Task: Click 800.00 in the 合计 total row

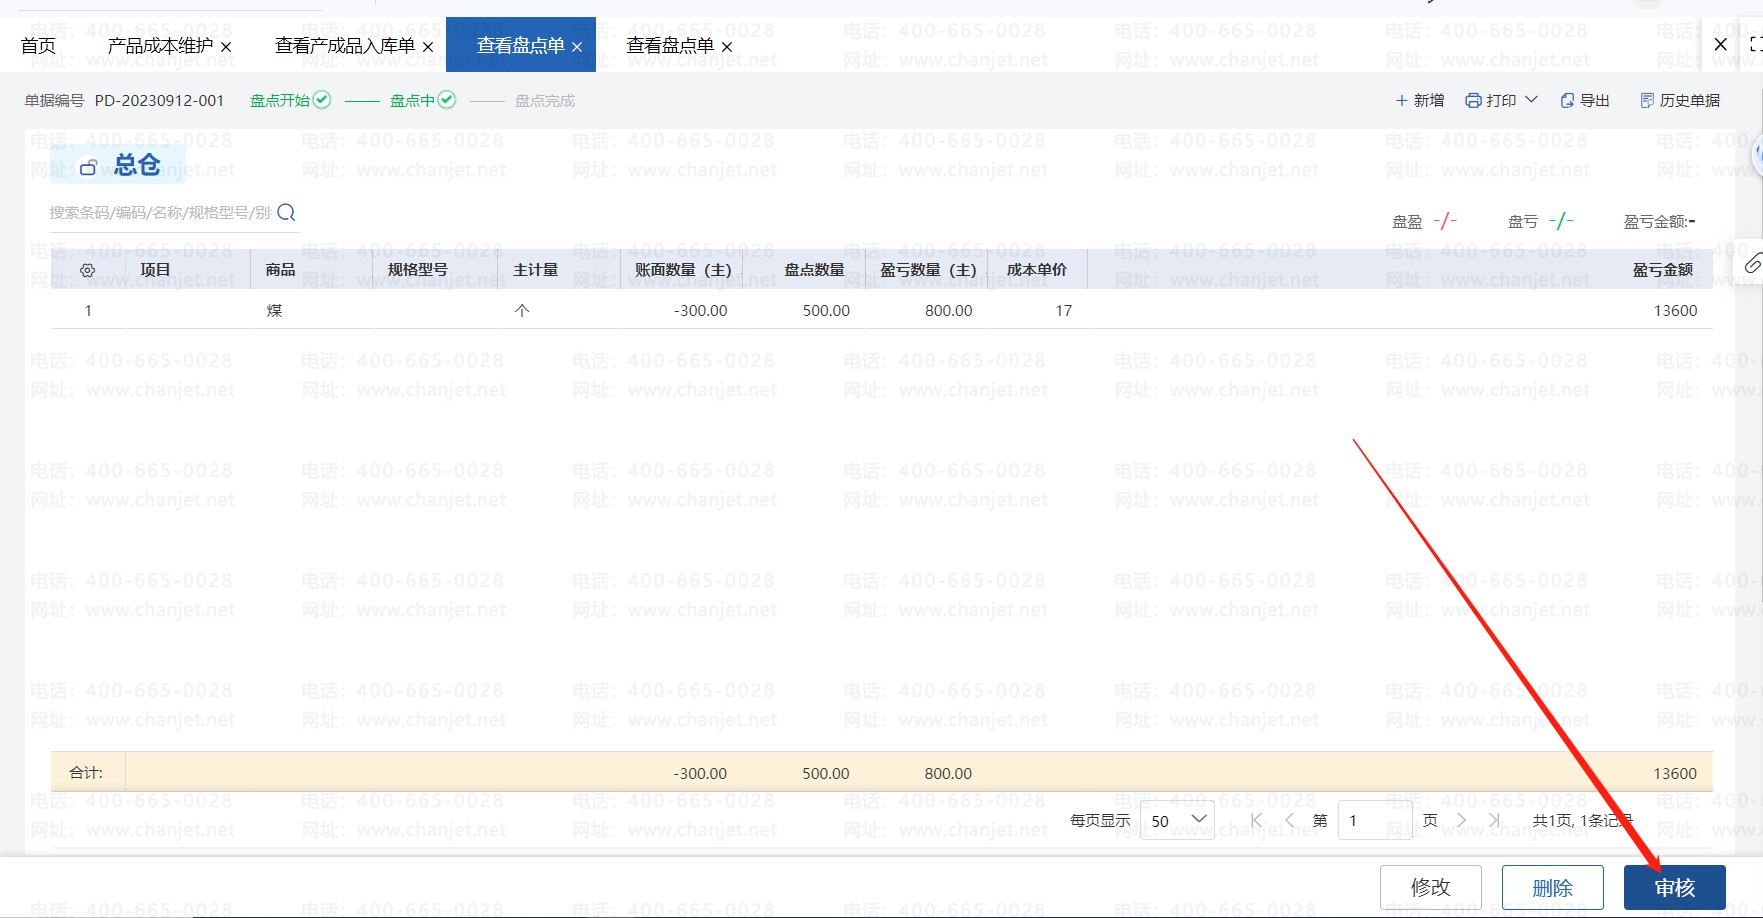Action: (948, 773)
